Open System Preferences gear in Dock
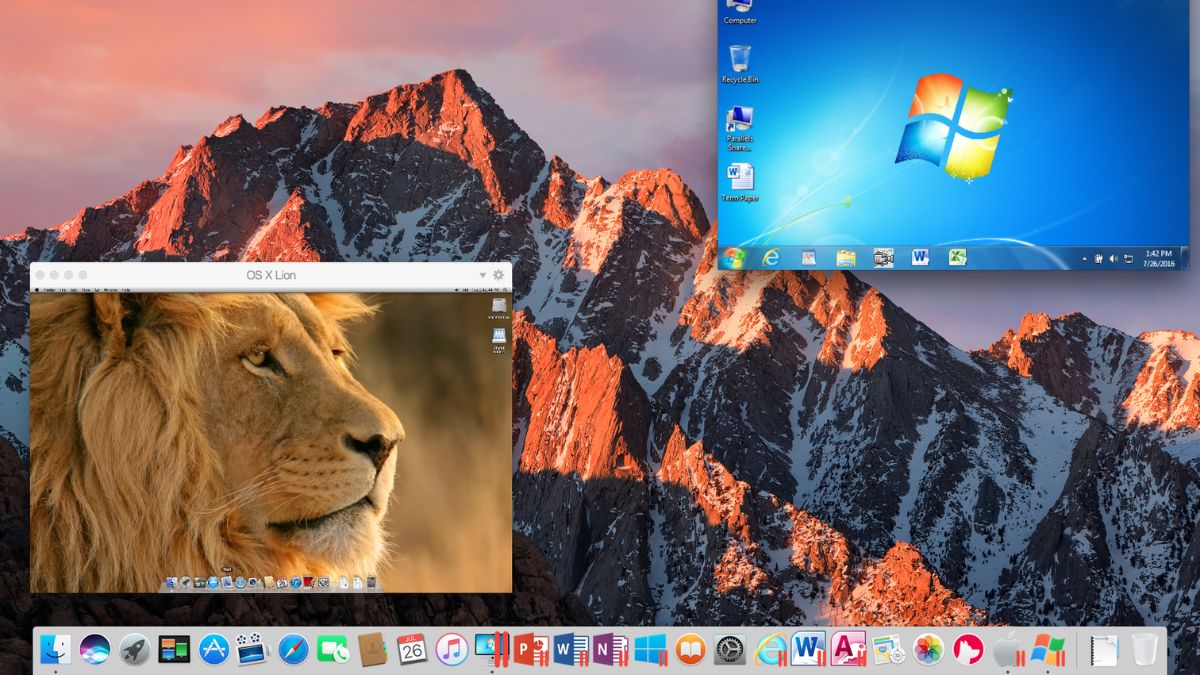The width and height of the screenshot is (1200, 675). [729, 649]
